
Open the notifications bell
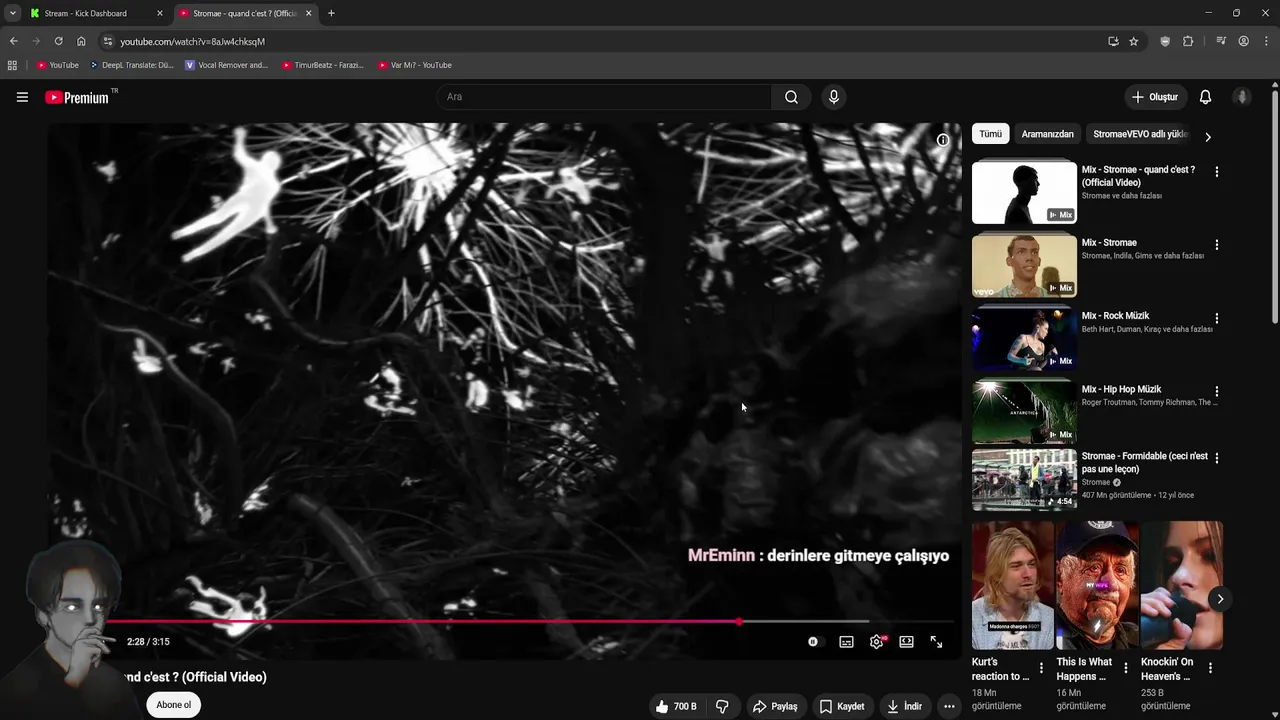coord(1205,97)
